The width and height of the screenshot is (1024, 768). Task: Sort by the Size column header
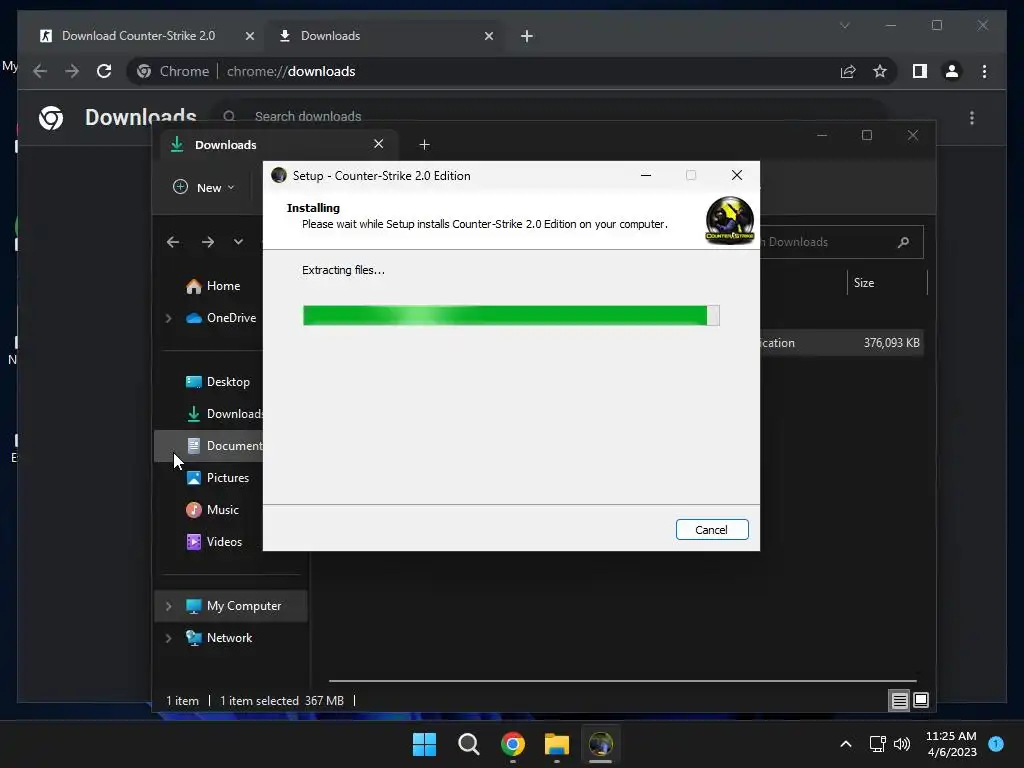(x=887, y=283)
